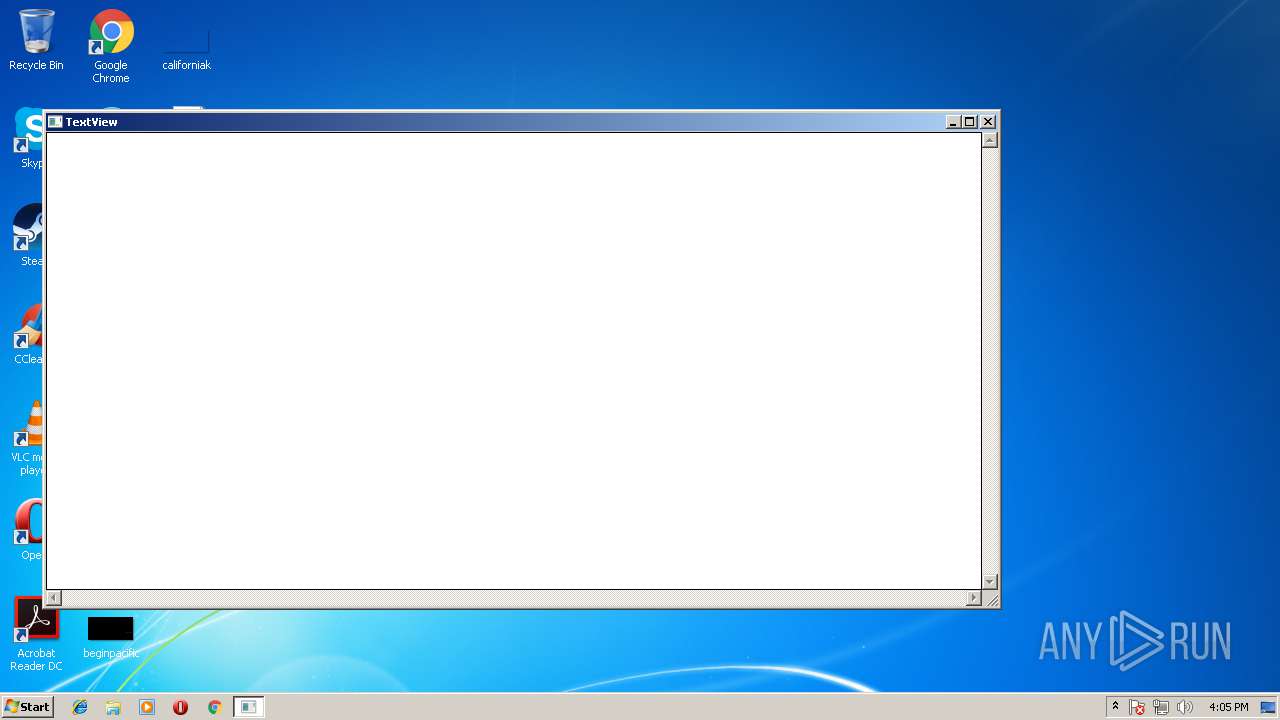Viewport: 1280px width, 720px height.
Task: Open Windows Explorer folder in taskbar
Action: pos(113,707)
